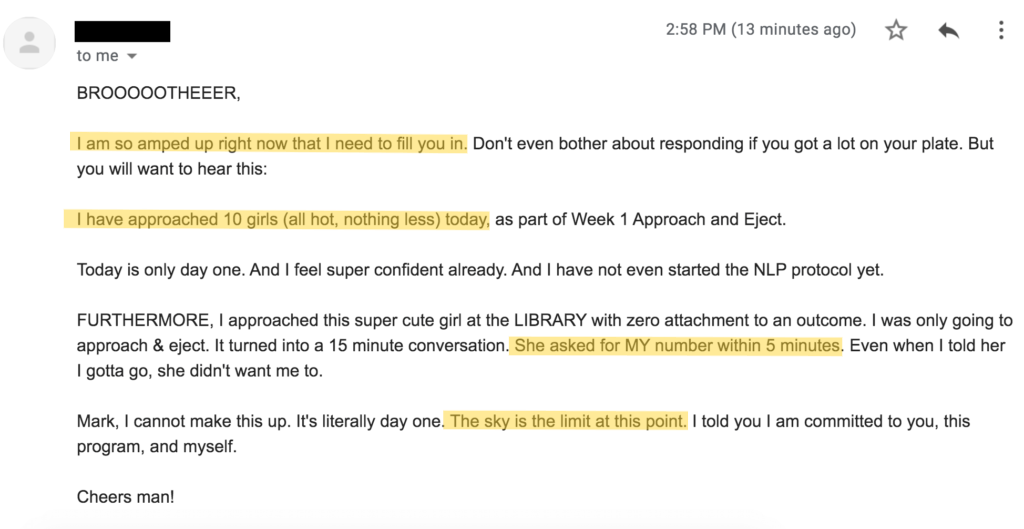Viewport: 1024px width, 529px height.
Task: Star this email message
Action: [896, 31]
